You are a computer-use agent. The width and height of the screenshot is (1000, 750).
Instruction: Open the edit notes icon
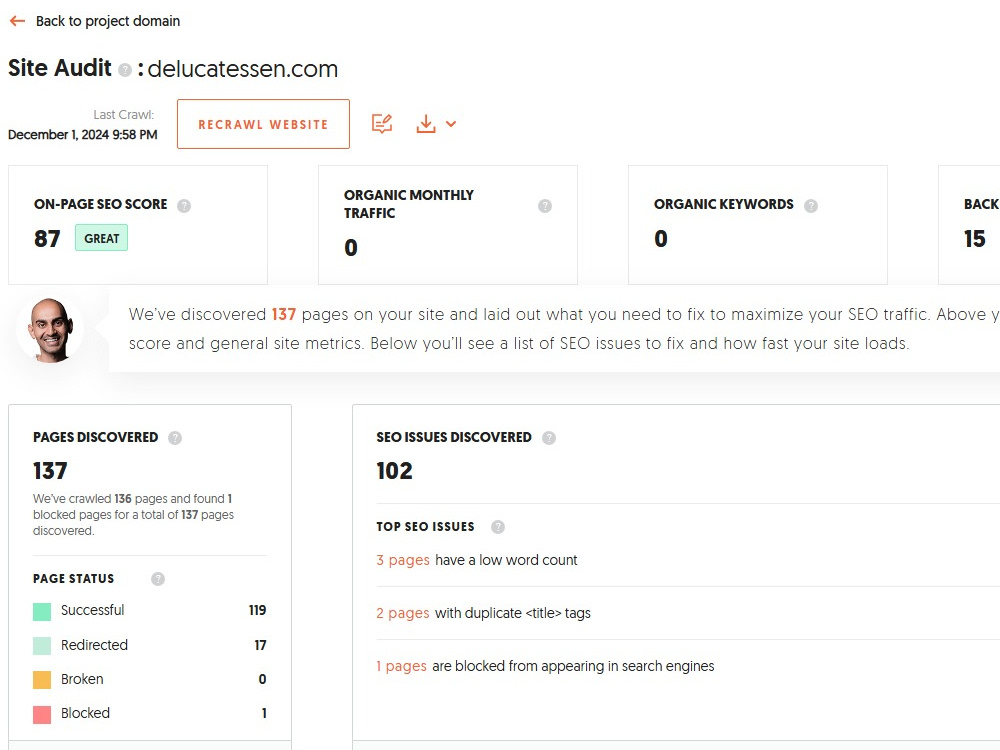381,124
